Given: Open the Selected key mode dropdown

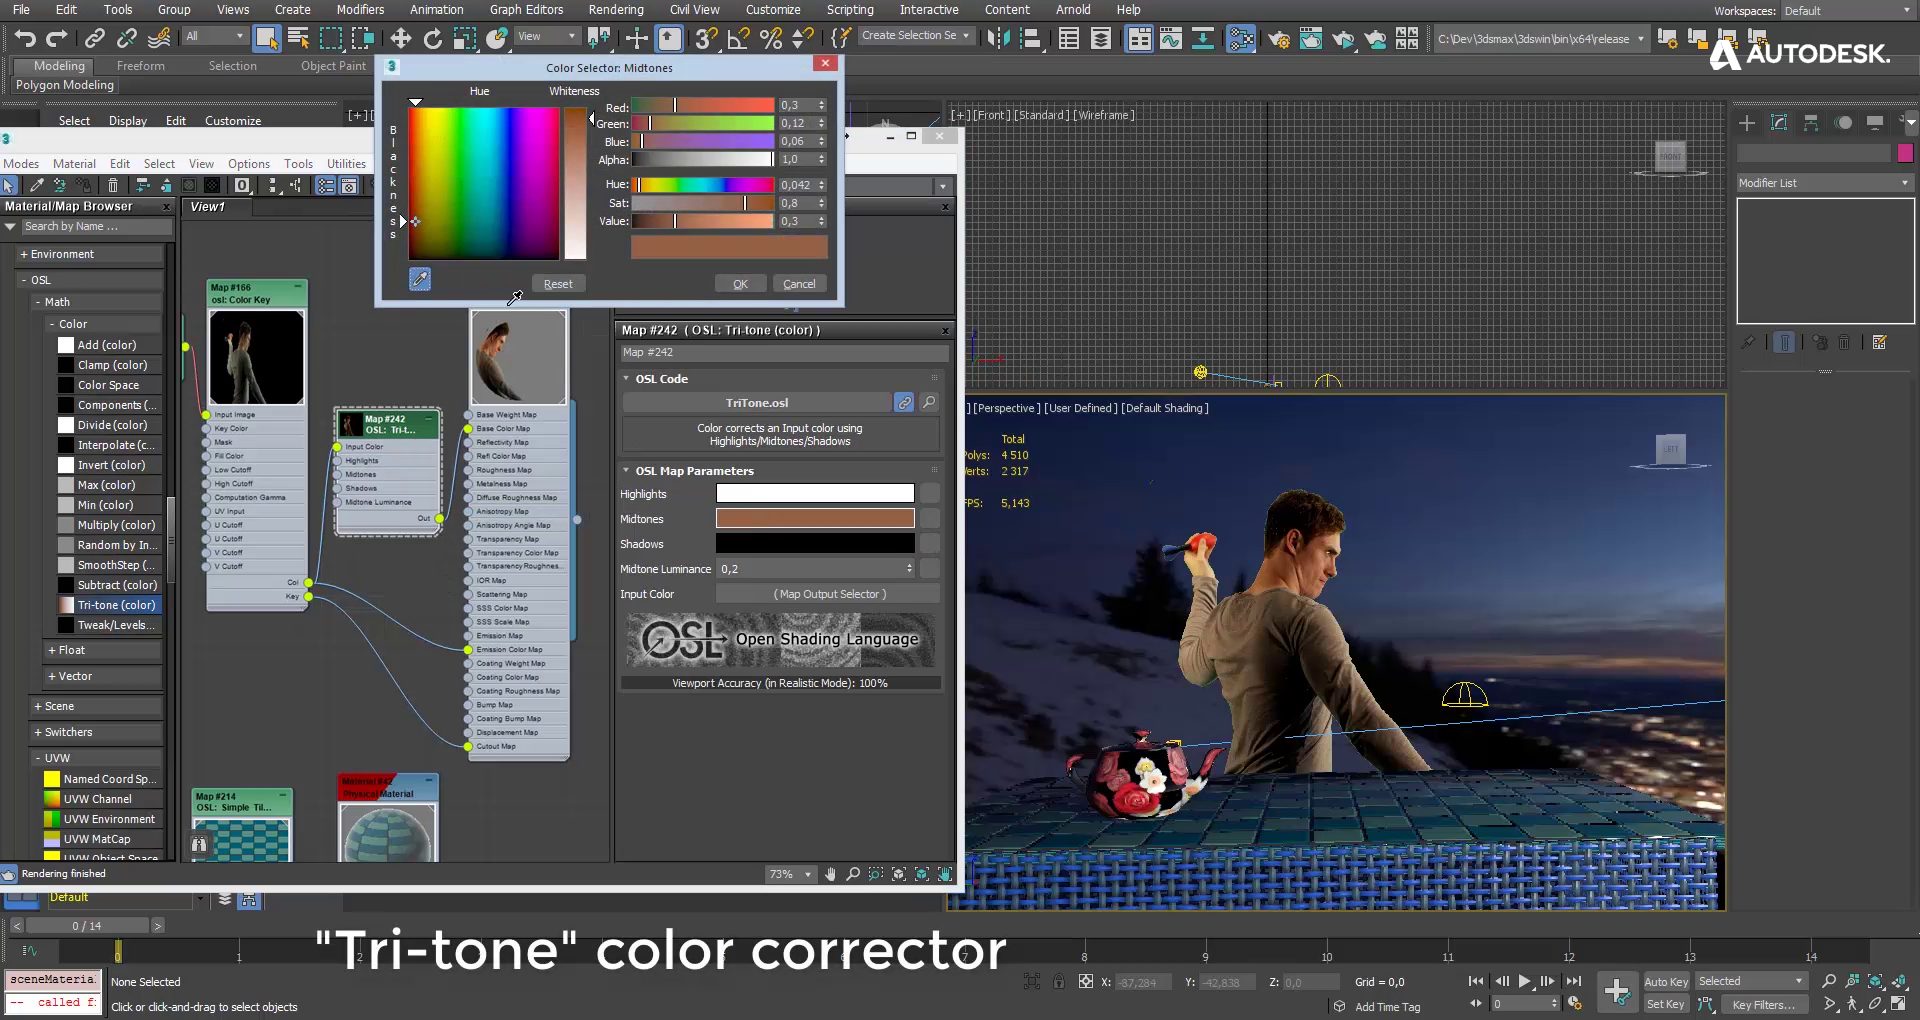Looking at the screenshot, I should 1750,981.
